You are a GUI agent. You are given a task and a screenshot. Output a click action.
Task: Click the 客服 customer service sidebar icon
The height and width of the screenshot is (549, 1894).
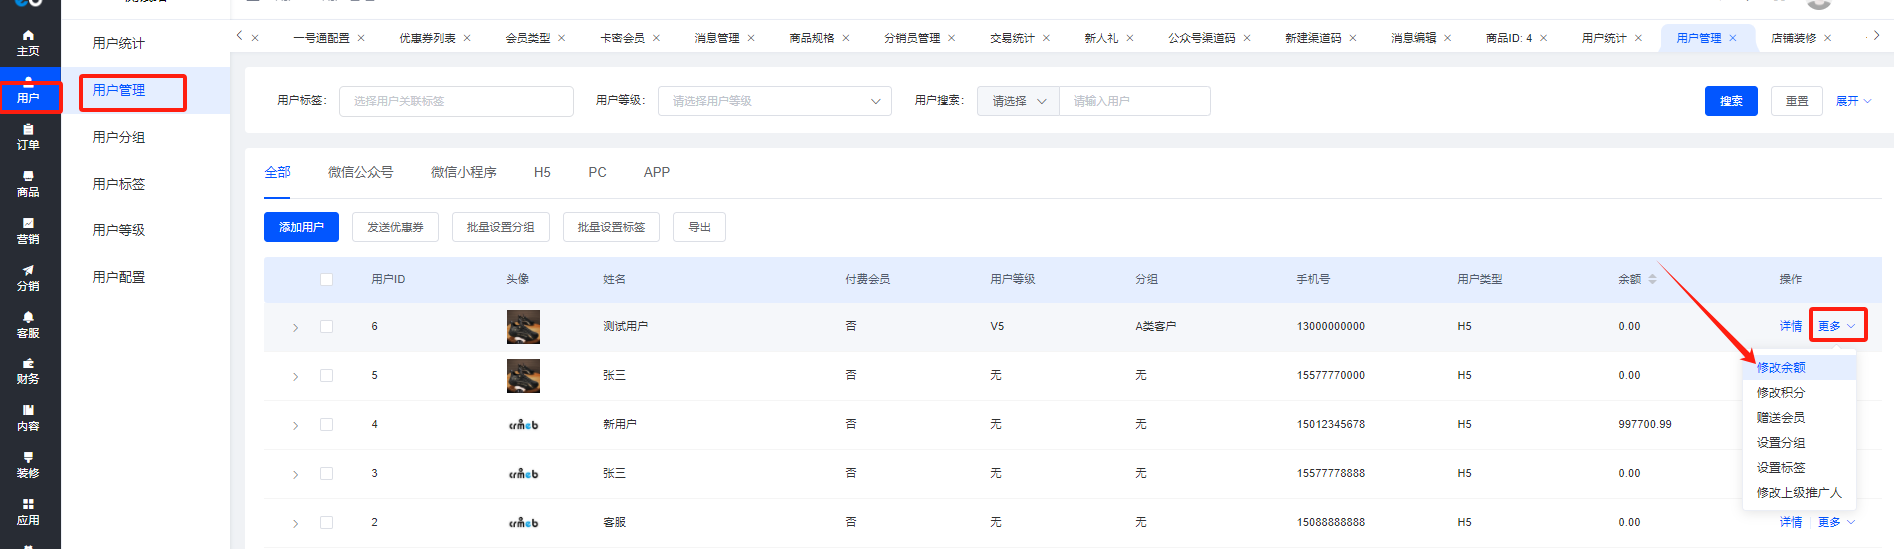pyautogui.click(x=28, y=325)
